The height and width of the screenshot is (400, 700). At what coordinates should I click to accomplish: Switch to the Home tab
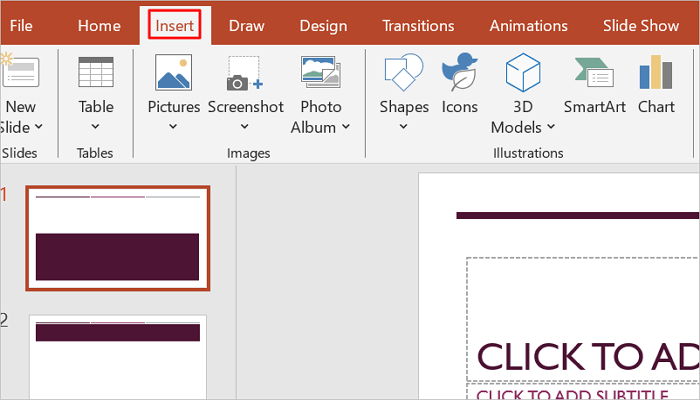coord(99,26)
